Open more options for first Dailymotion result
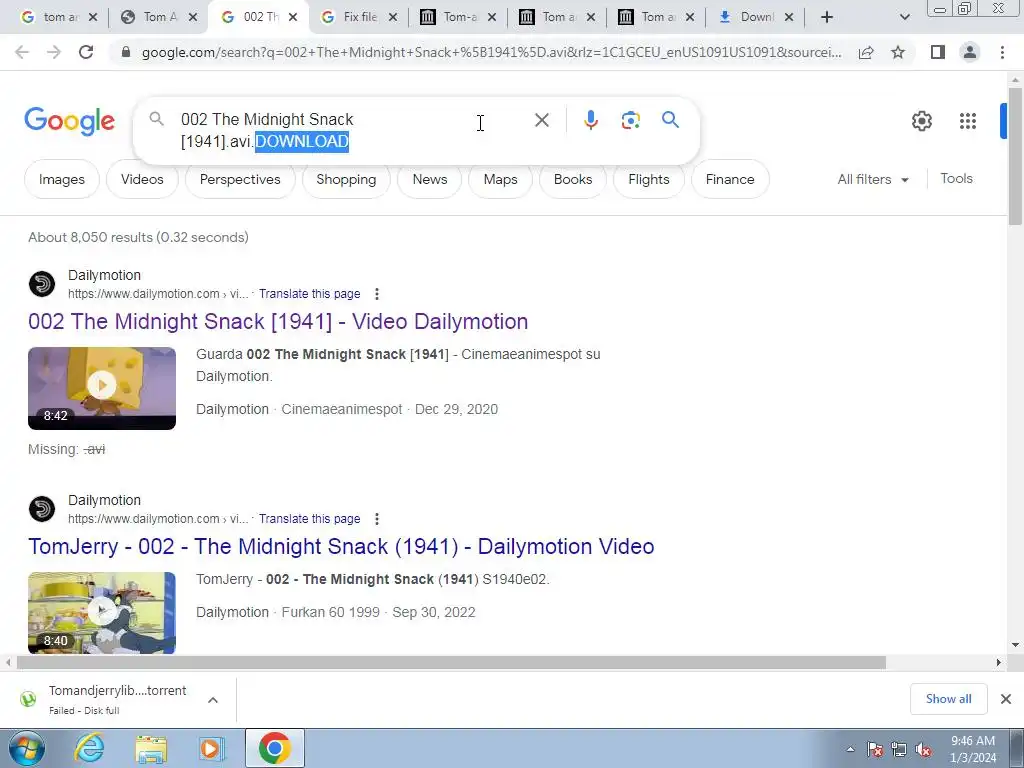The height and width of the screenshot is (768, 1024). click(x=377, y=294)
